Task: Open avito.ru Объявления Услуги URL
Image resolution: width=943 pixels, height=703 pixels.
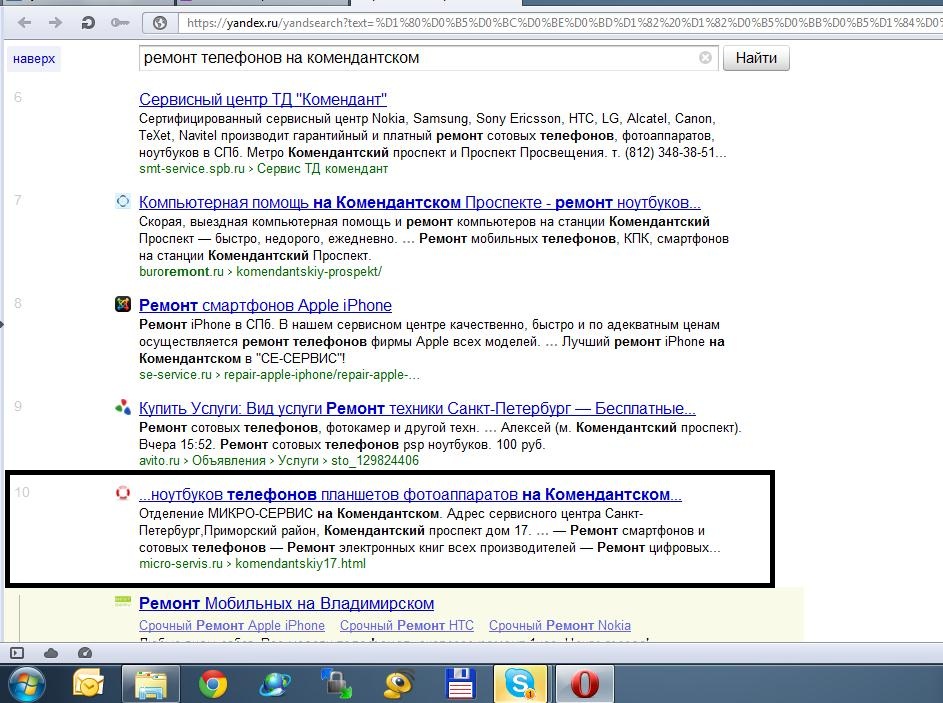Action: coord(279,461)
